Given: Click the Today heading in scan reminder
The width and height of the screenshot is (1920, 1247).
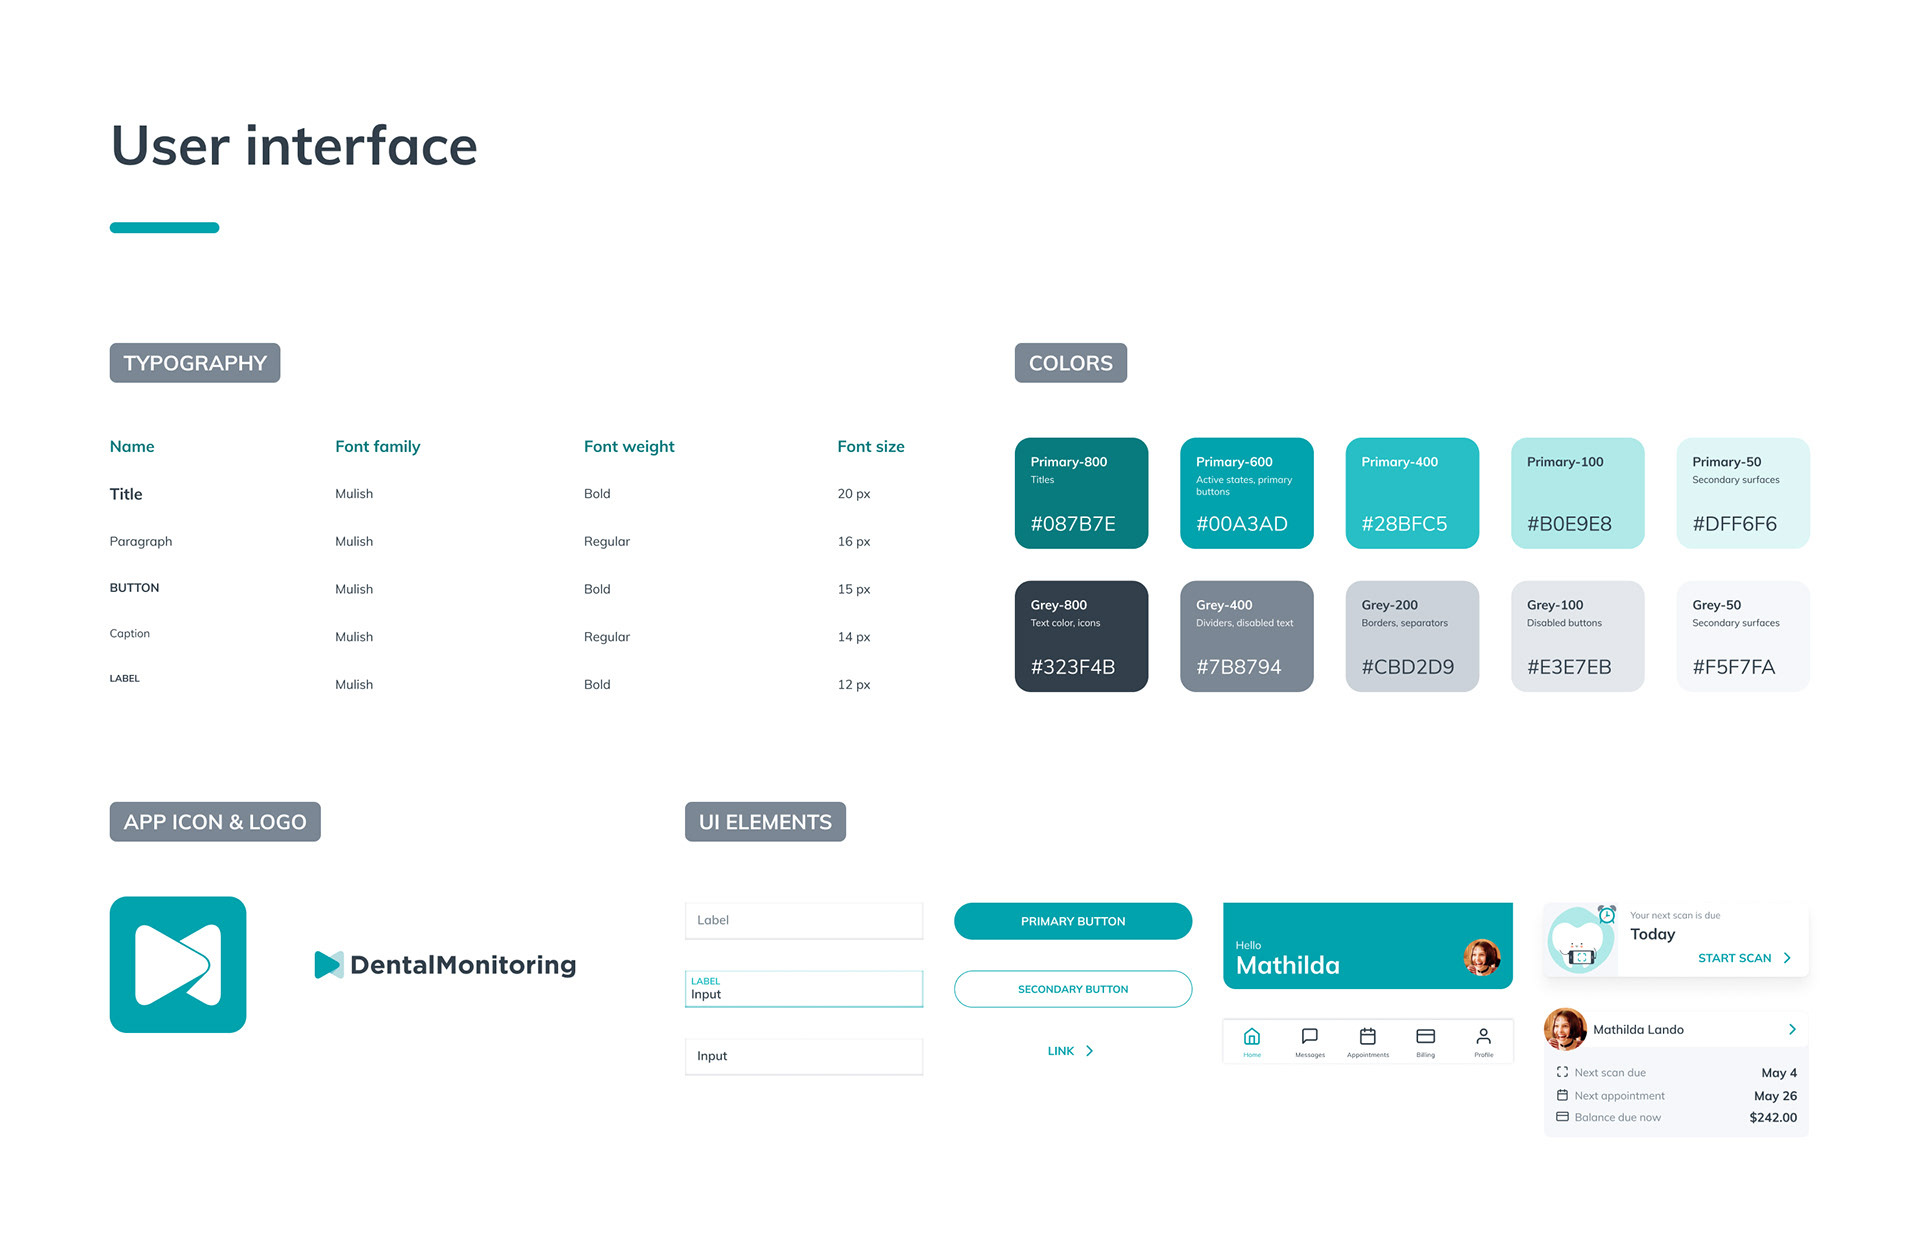Looking at the screenshot, I should click(1652, 934).
